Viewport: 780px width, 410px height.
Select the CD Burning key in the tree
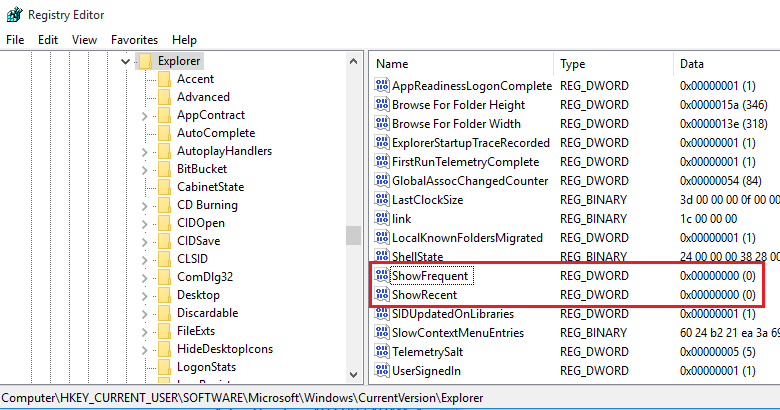pyautogui.click(x=207, y=205)
